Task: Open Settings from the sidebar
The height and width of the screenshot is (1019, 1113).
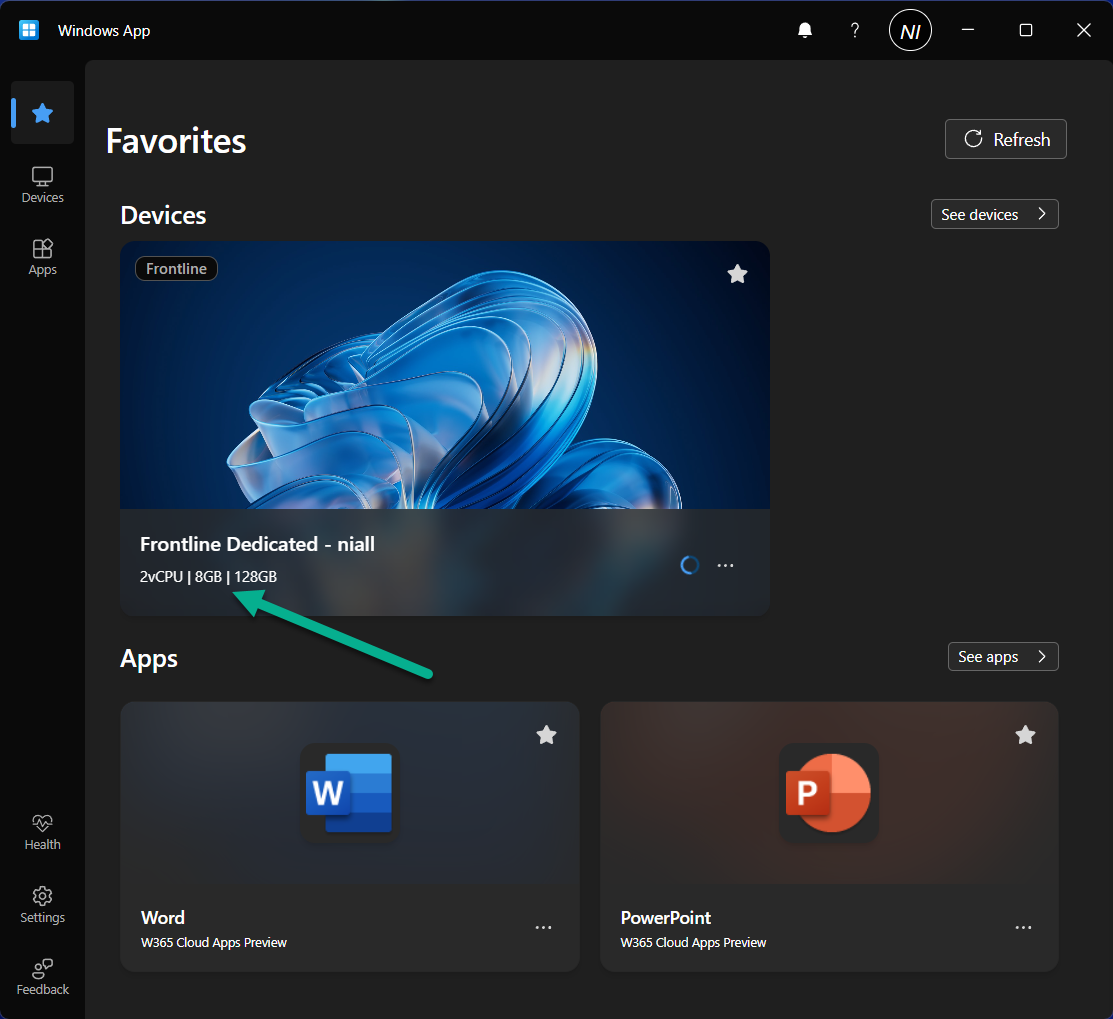Action: tap(42, 903)
